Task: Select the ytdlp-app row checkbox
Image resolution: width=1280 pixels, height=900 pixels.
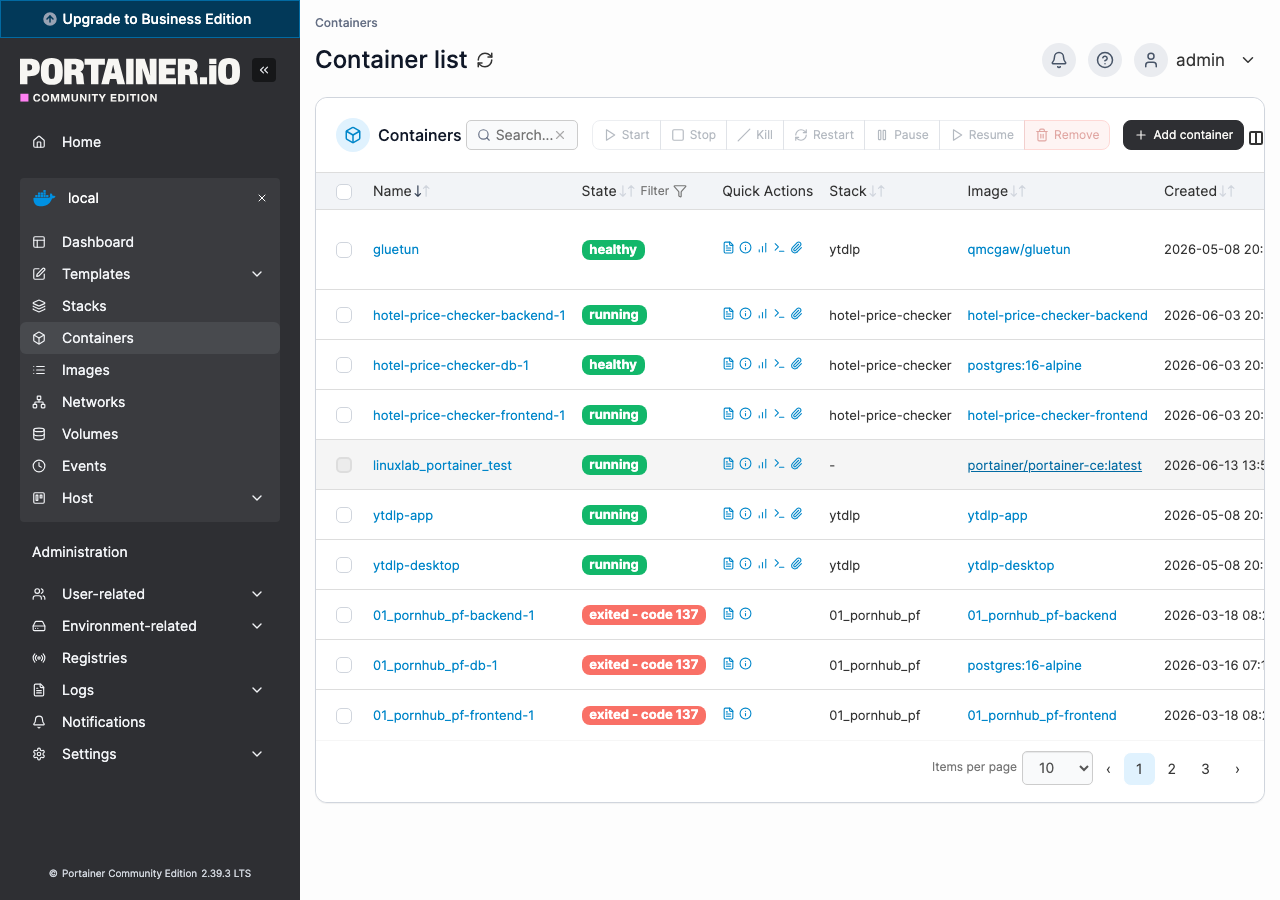Action: click(344, 515)
